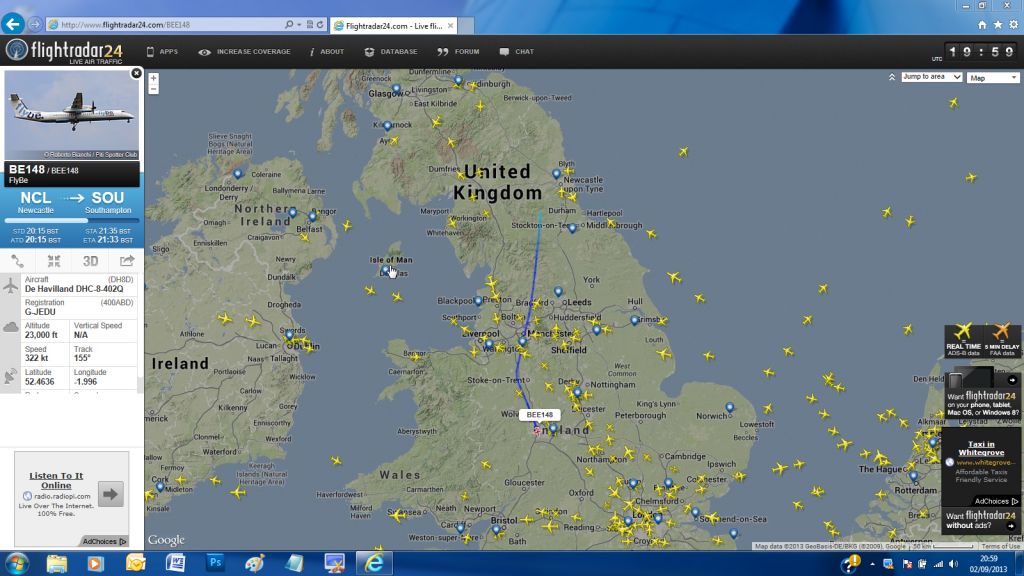1024x576 pixels.
Task: Click the Flybe aircraft photo thumbnail
Action: point(72,115)
